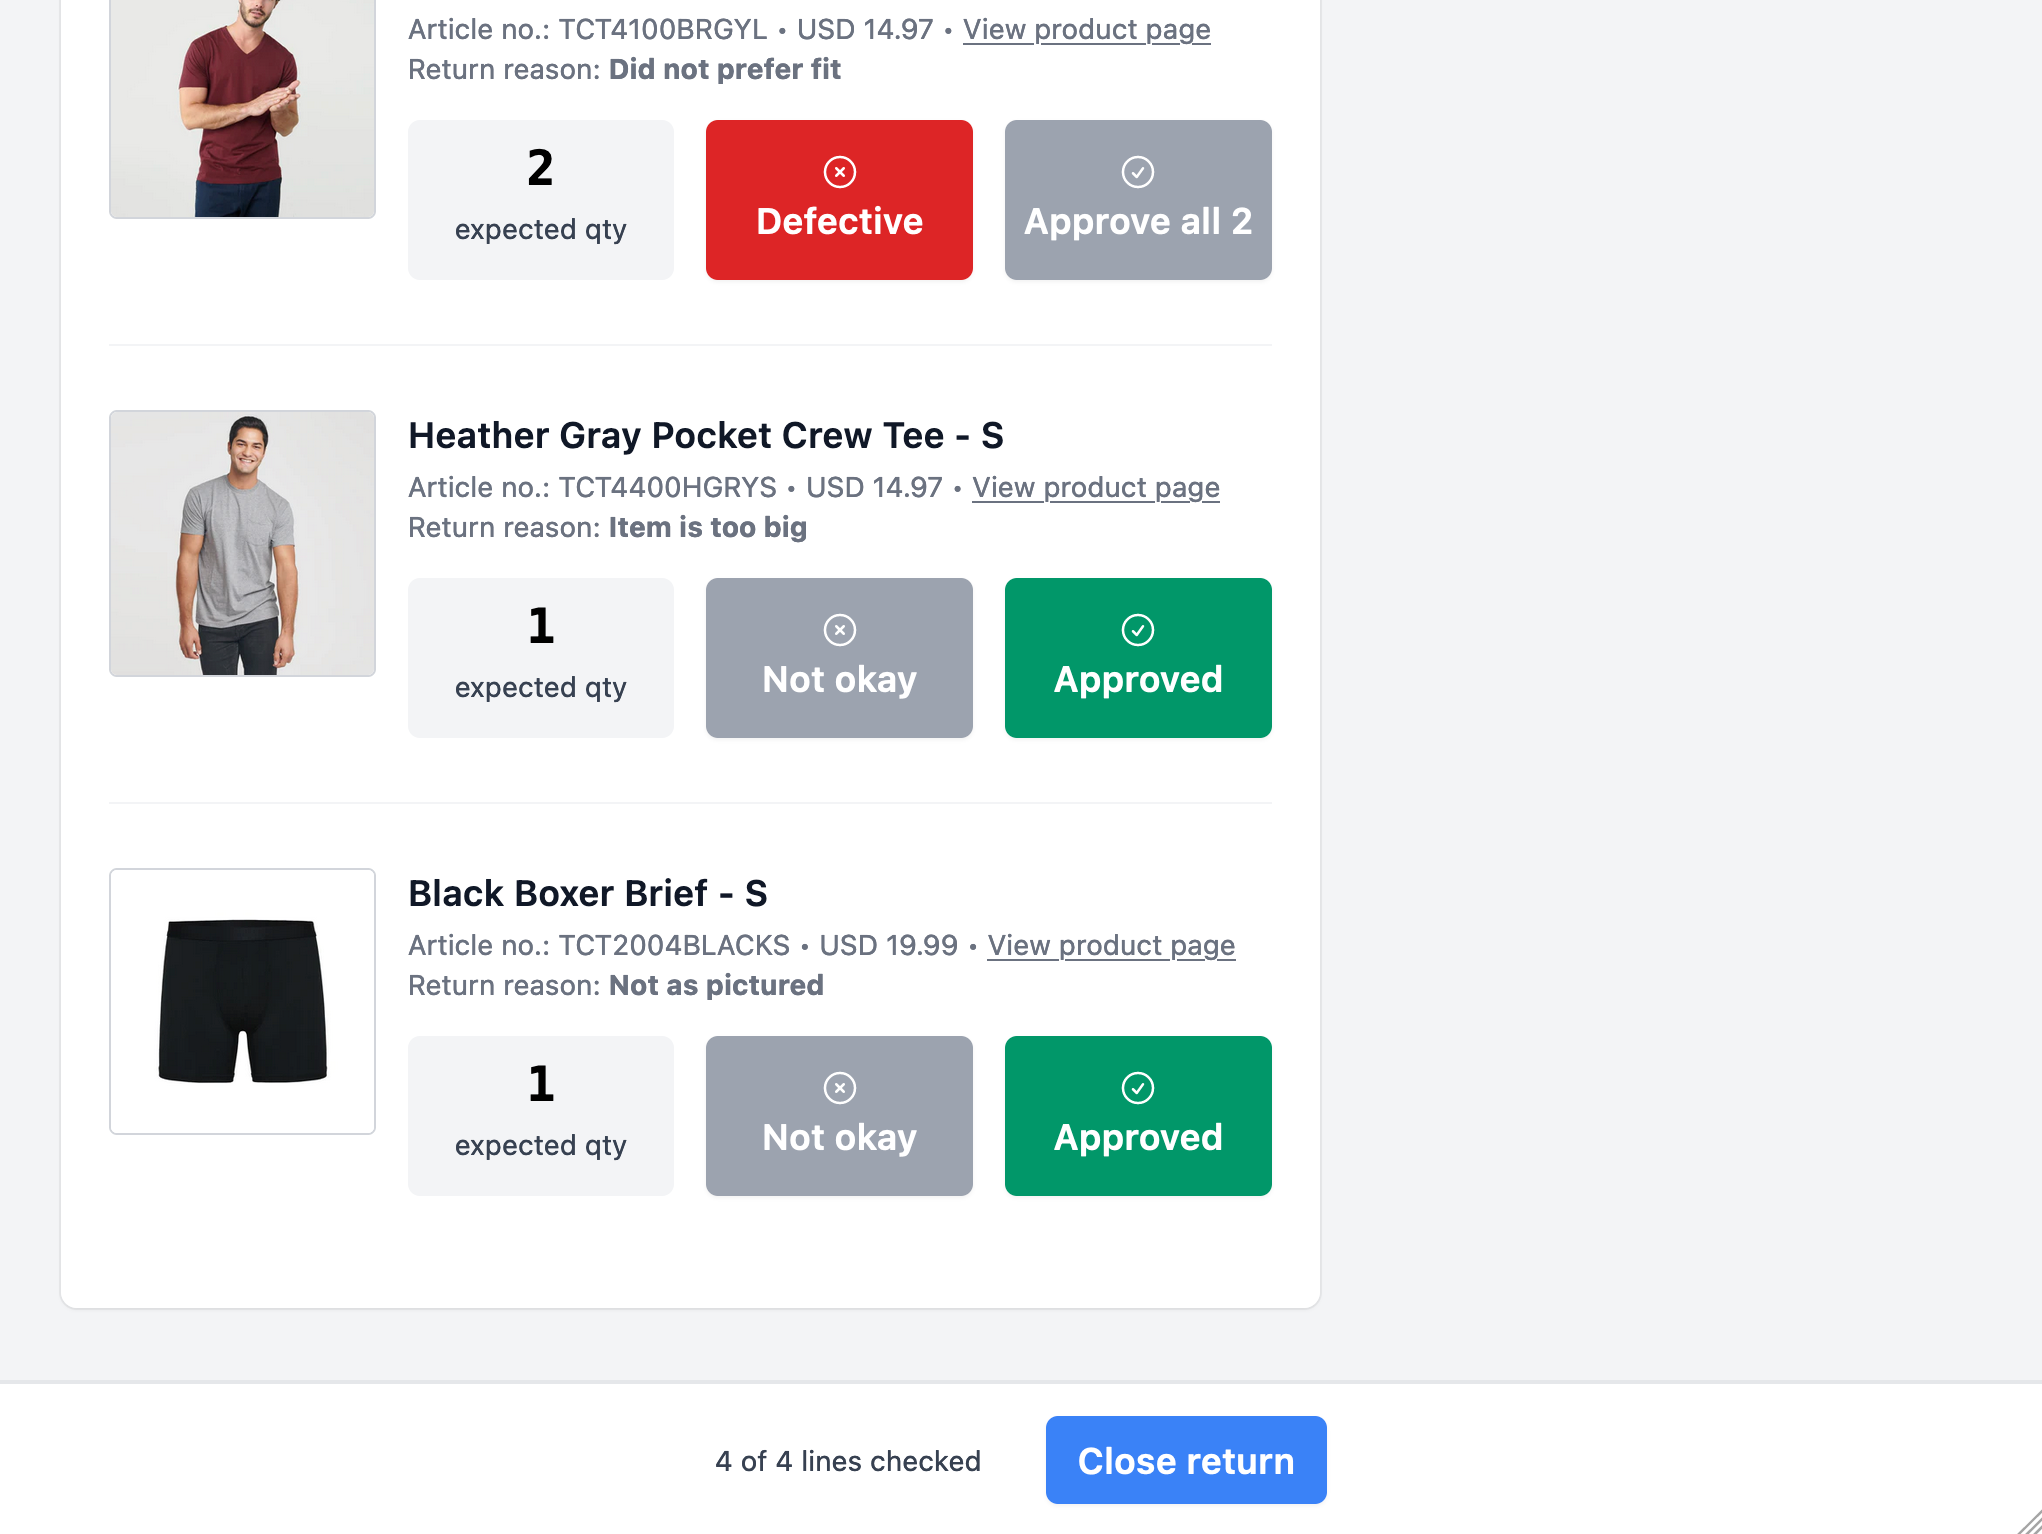Approve all 2 burgundy tee items
The width and height of the screenshot is (2042, 1534).
click(1137, 199)
